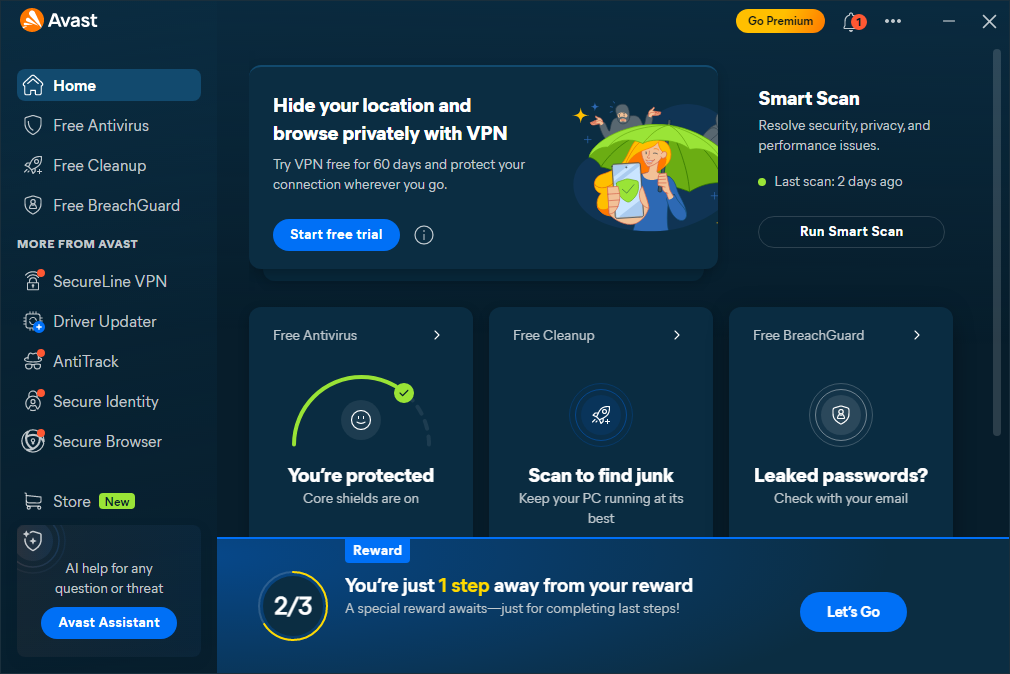Click the rocket icon in Free Cleanup card
The height and width of the screenshot is (674, 1010).
(601, 415)
